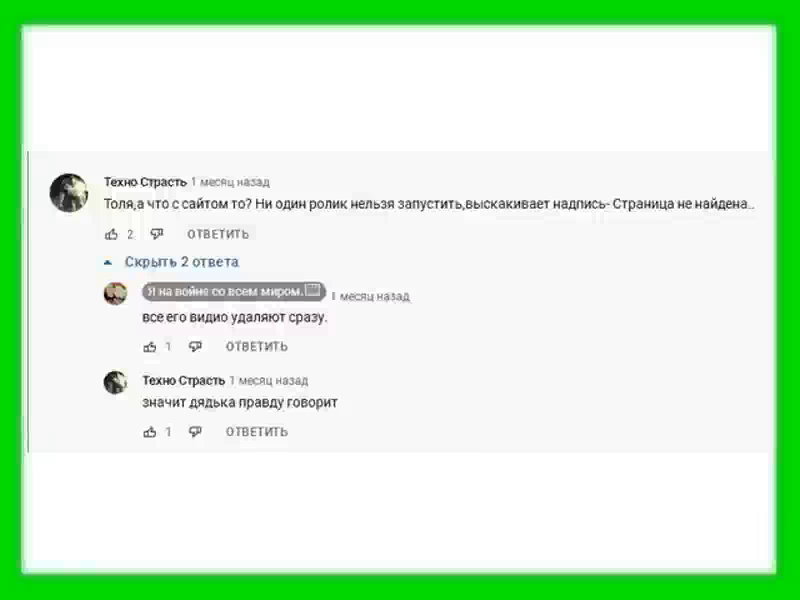Open avatar of 'Я на войне со всем миром'
Image resolution: width=800 pixels, height=600 pixels.
115,293
